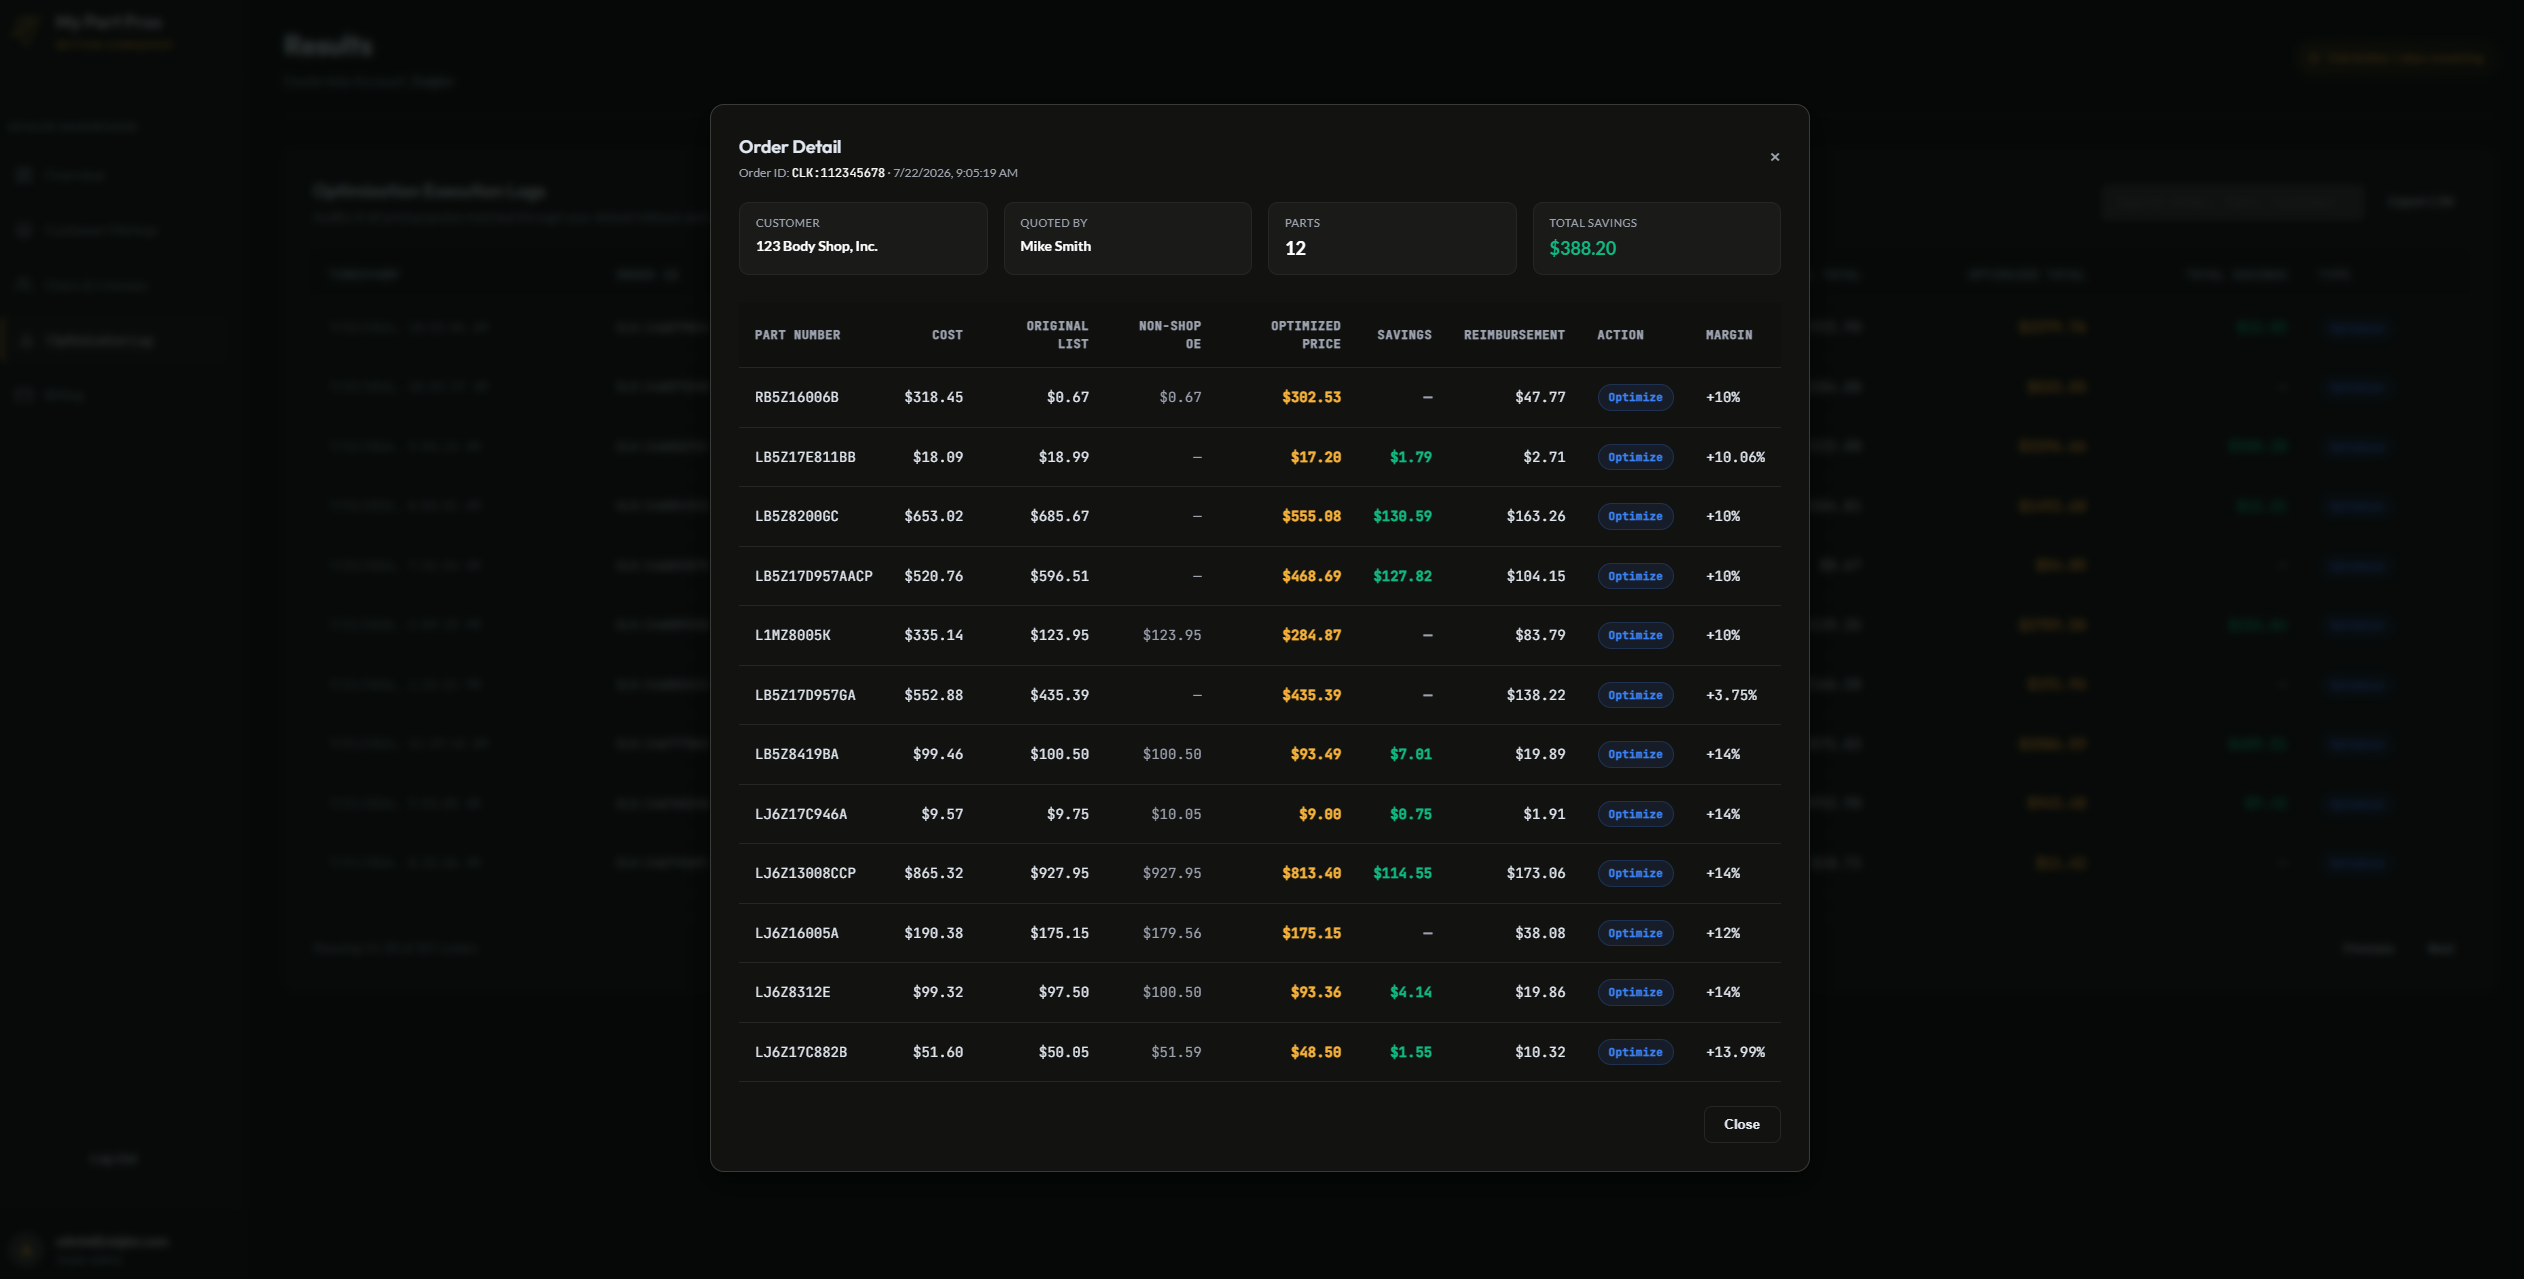The height and width of the screenshot is (1279, 2524).
Task: Click savings amount $7.01
Action: coord(1410,754)
